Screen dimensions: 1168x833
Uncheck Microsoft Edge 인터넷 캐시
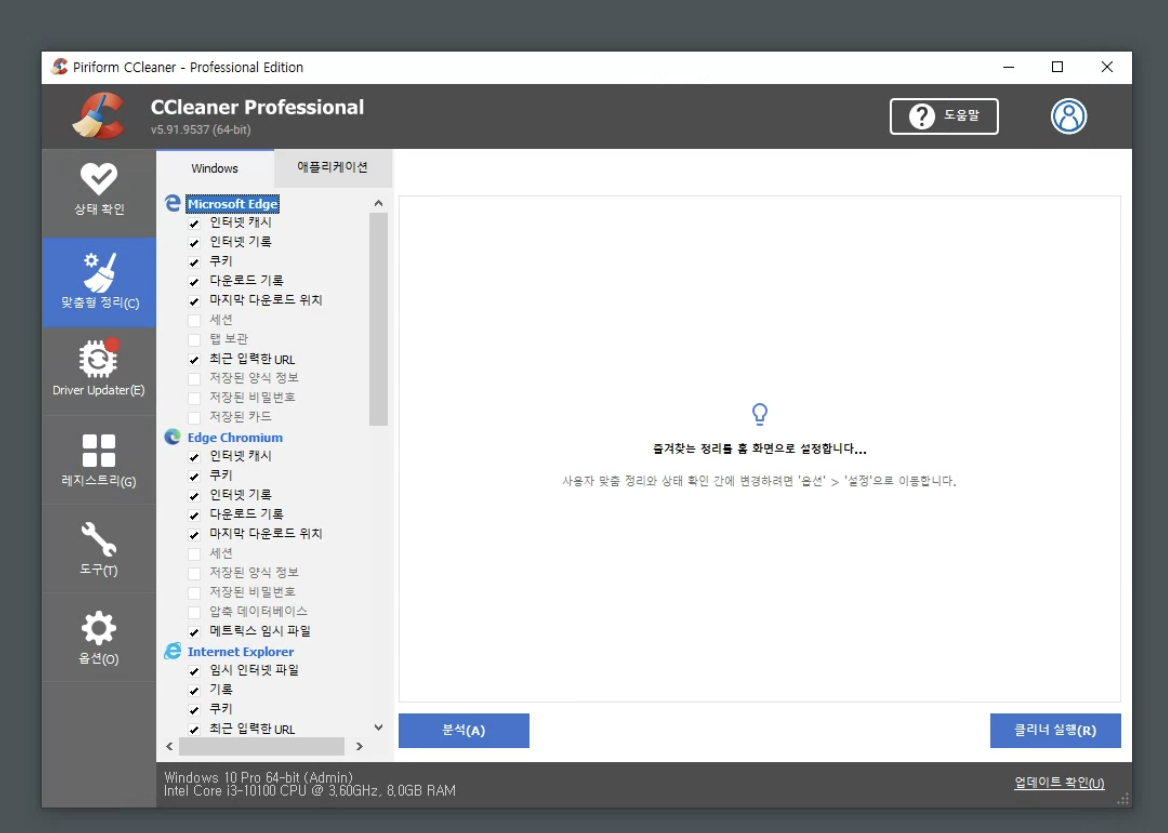pos(194,224)
